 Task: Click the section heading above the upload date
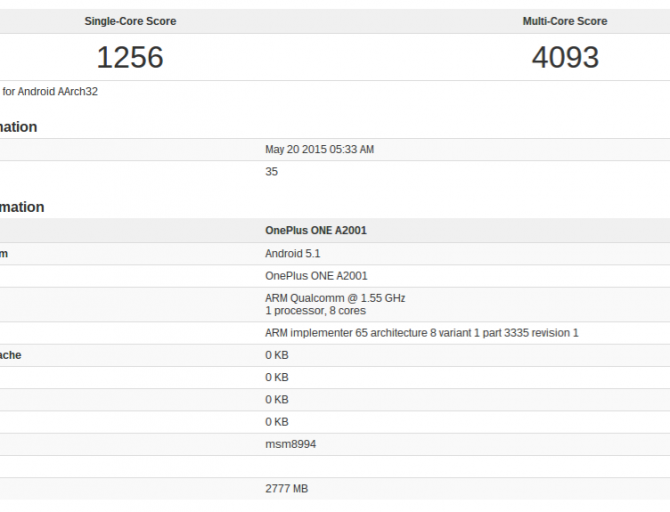tap(19, 127)
